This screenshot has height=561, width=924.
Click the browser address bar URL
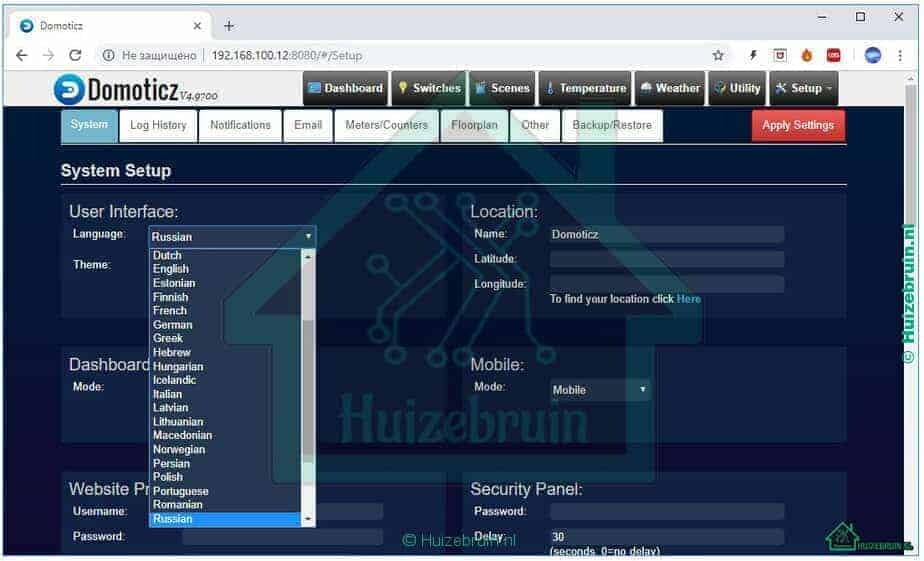click(286, 55)
